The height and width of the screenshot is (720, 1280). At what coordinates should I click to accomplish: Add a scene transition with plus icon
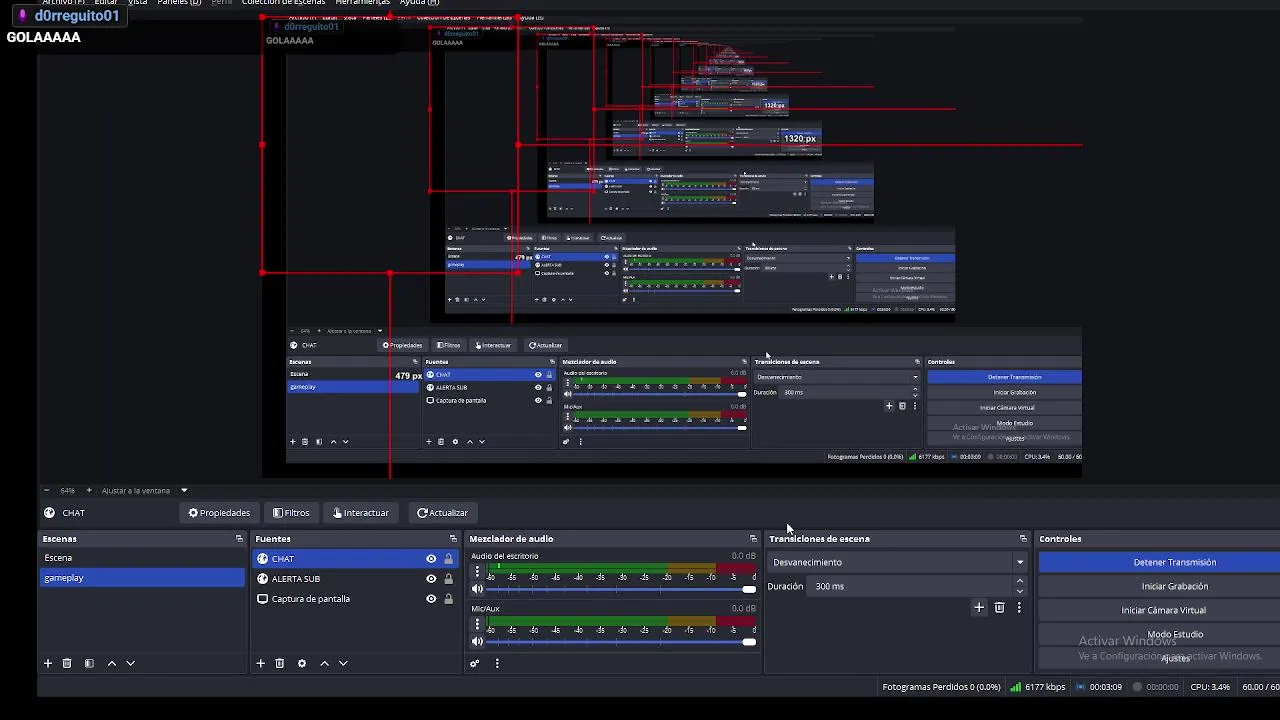pos(979,607)
